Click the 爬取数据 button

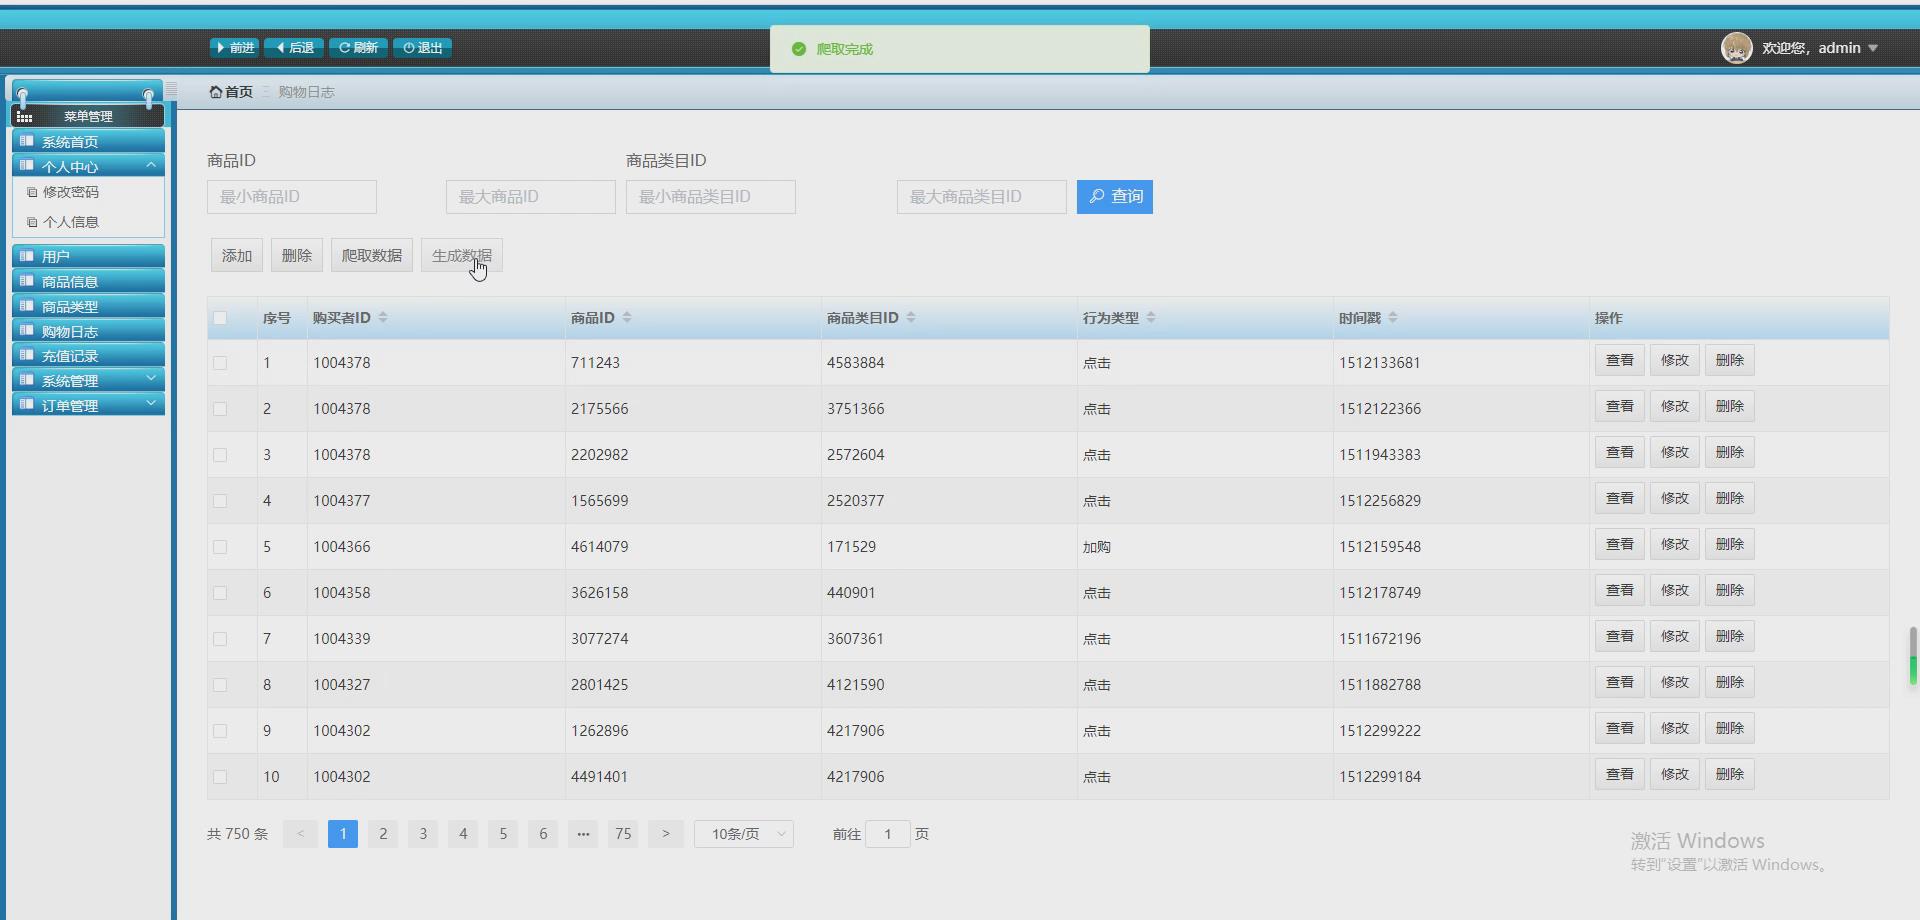click(x=372, y=256)
